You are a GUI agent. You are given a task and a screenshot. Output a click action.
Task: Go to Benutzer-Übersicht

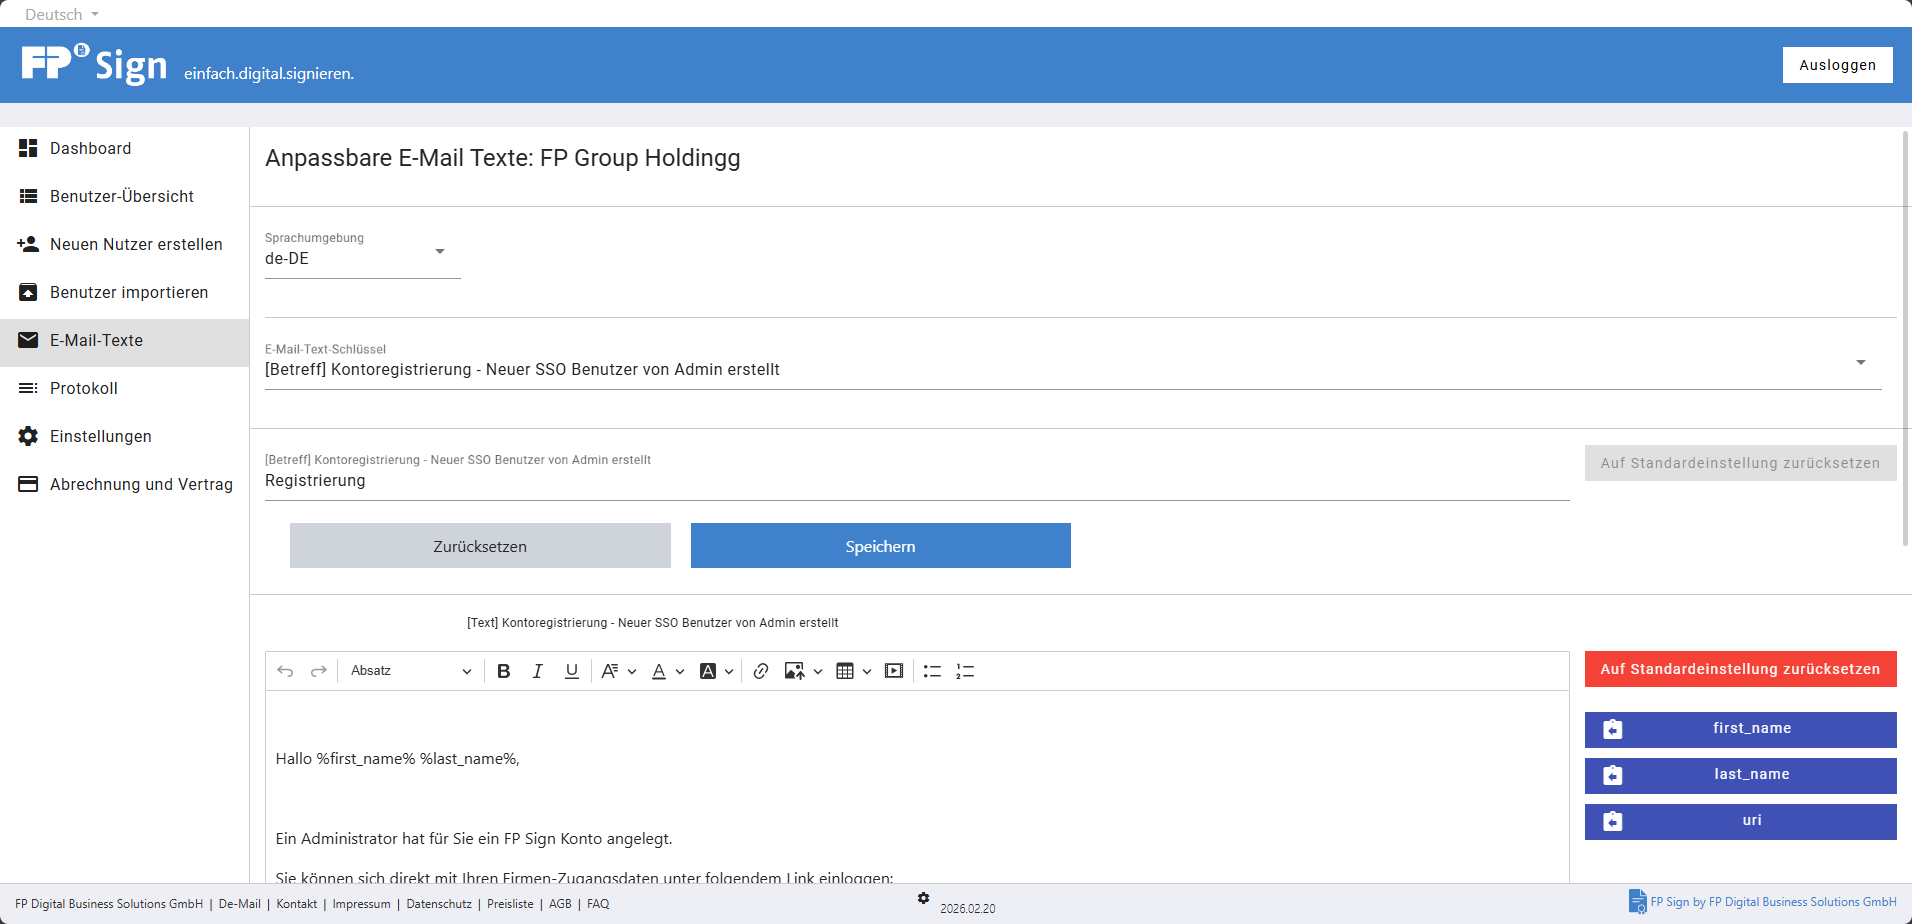pos(124,196)
